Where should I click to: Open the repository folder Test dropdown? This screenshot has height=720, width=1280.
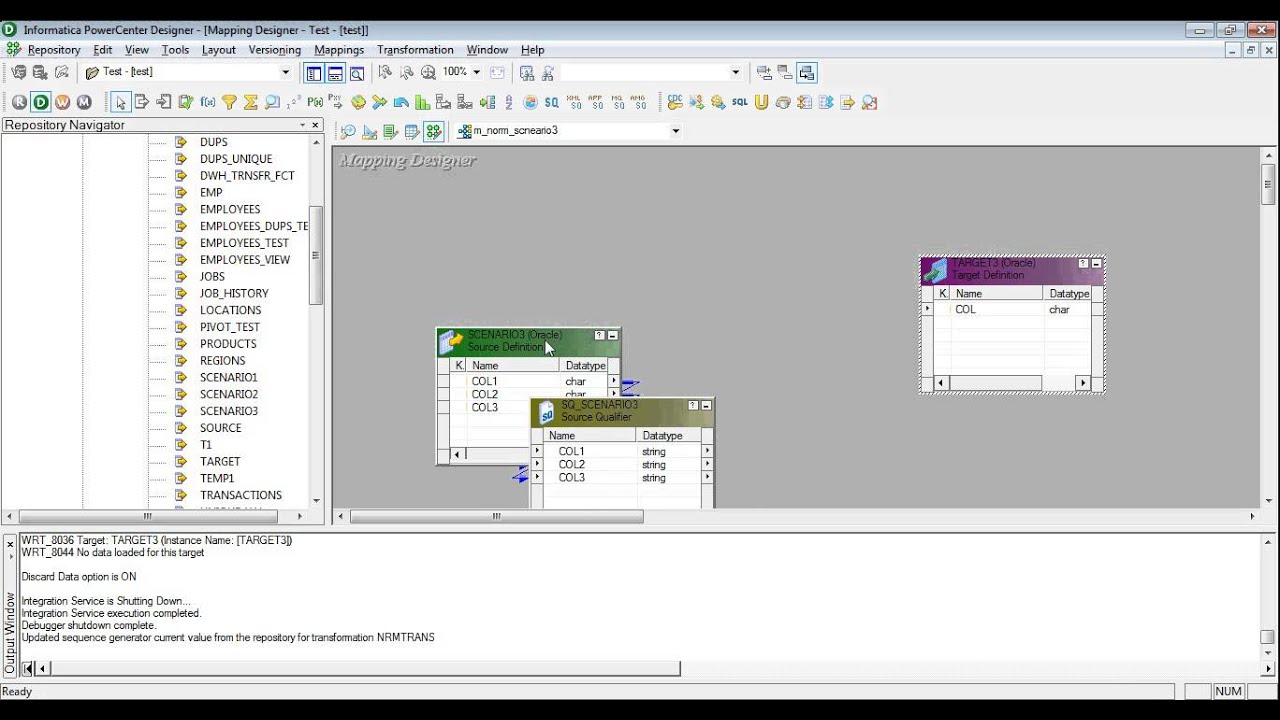click(285, 72)
